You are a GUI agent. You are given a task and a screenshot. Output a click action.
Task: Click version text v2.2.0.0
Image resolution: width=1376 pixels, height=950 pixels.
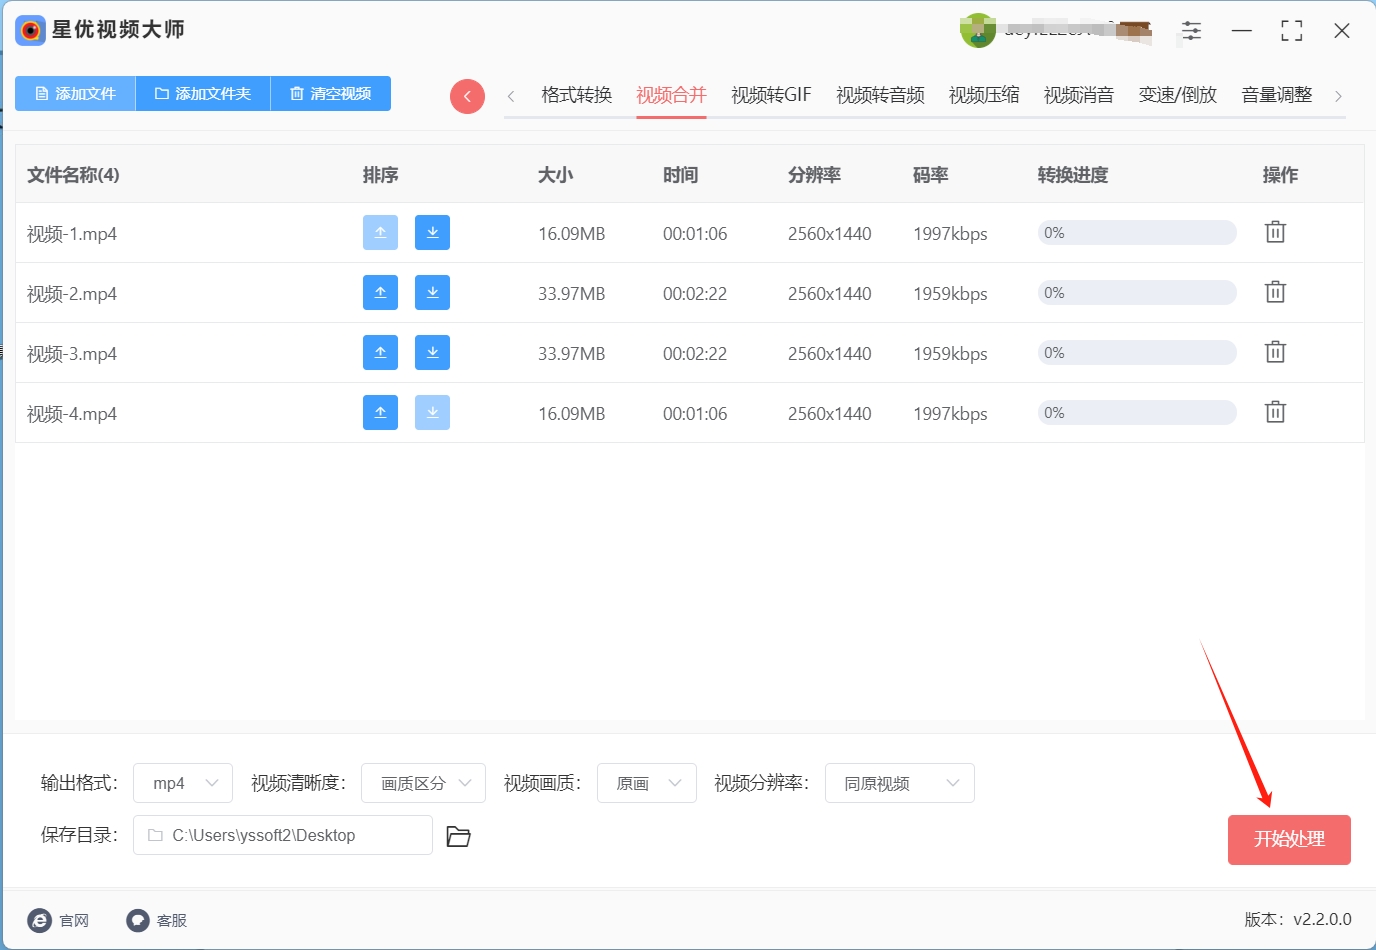(x=1322, y=919)
